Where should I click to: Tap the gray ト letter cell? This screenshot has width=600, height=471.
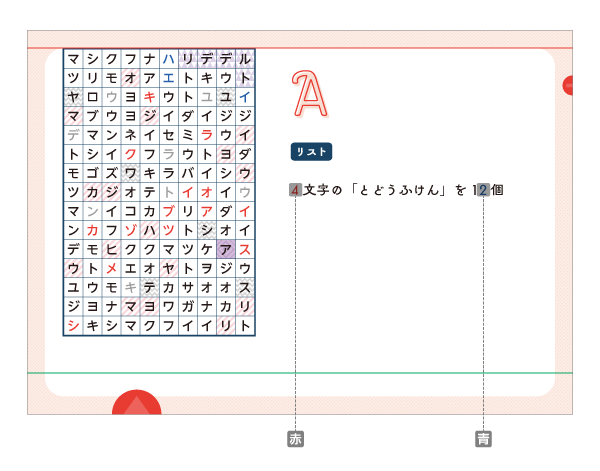click(168, 192)
